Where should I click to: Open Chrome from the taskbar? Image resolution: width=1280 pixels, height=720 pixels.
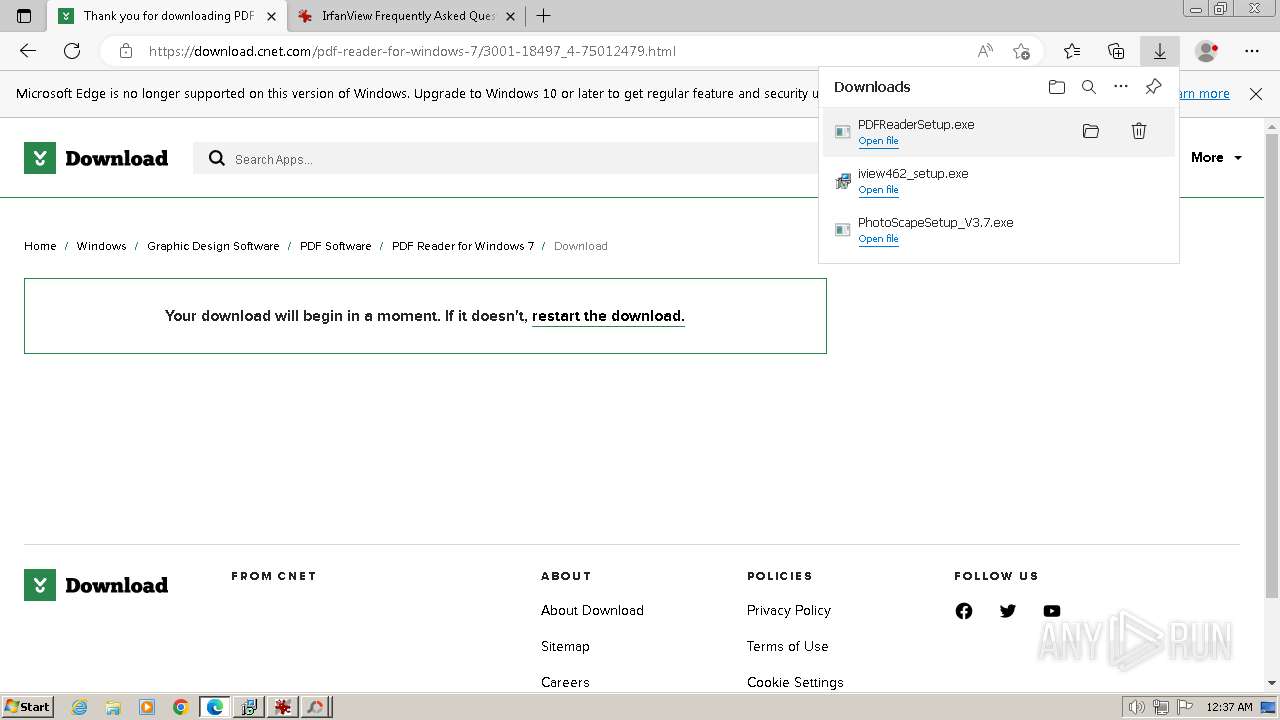(181, 707)
